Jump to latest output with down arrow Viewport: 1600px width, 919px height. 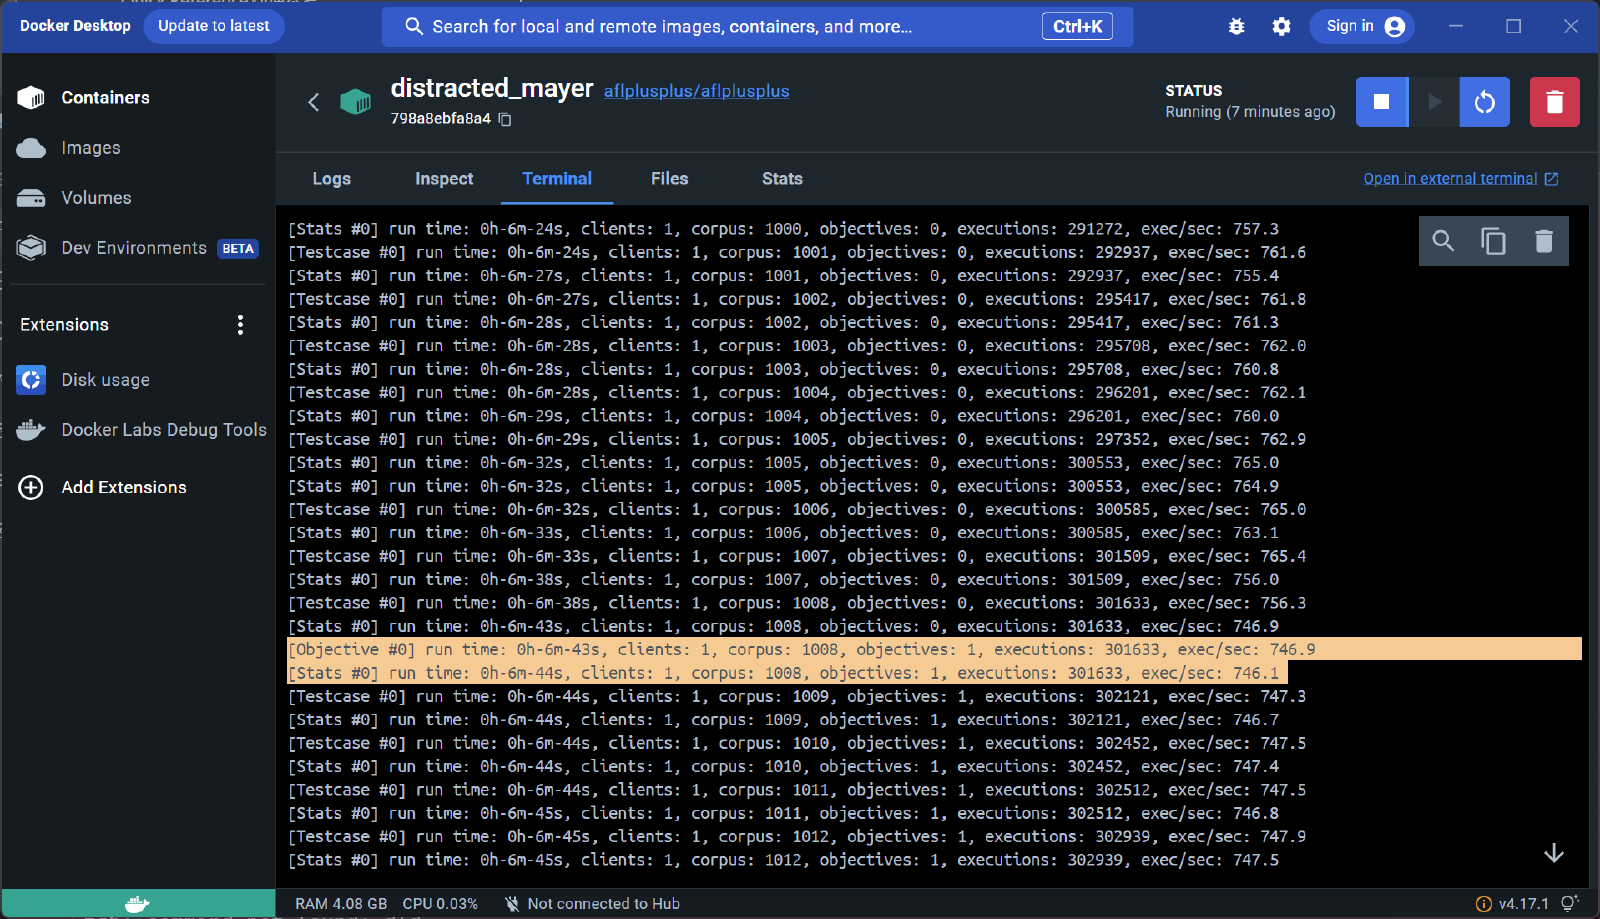(x=1553, y=853)
